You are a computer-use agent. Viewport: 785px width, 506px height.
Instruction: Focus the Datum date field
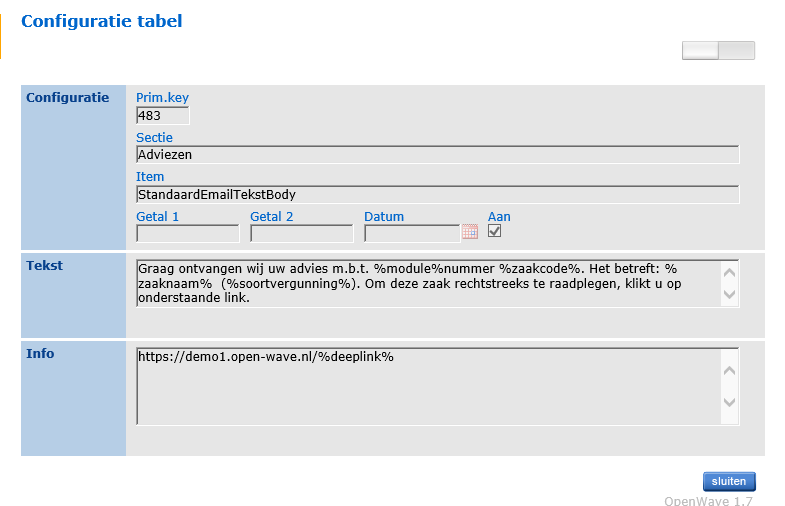412,234
